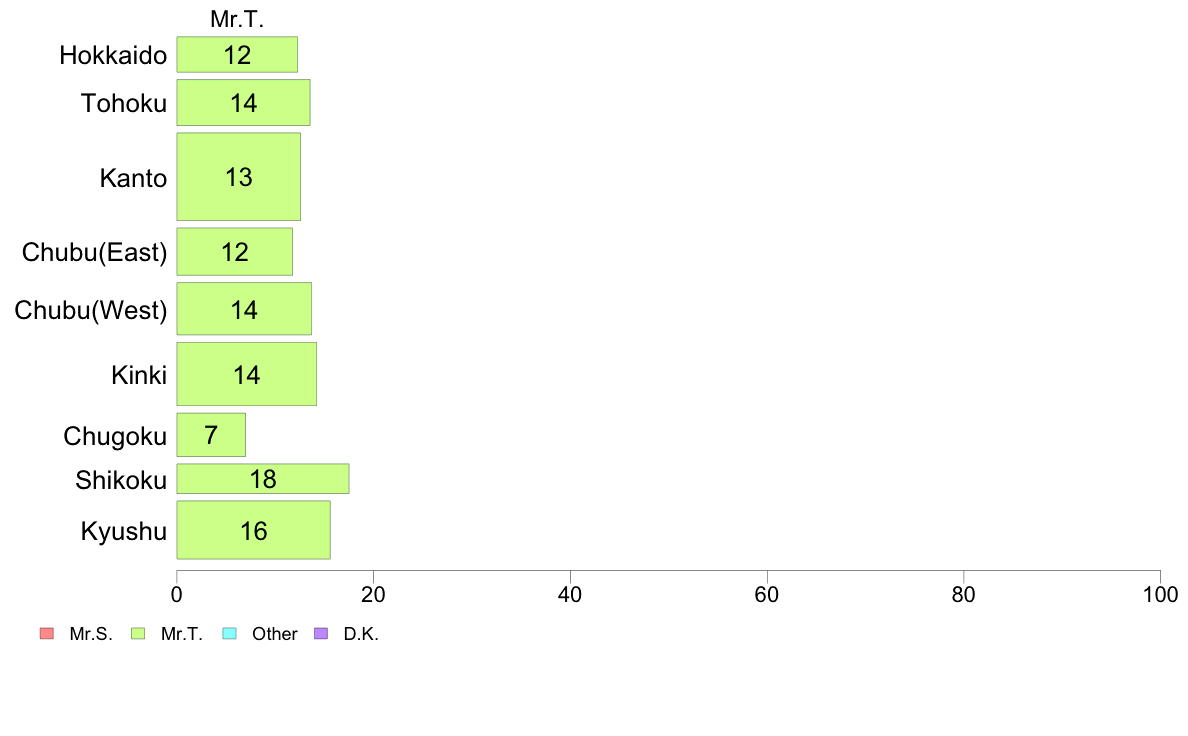Viewport: 1188px width, 736px height.
Task: Select the Hokkaido bar showing 12
Action: click(237, 55)
